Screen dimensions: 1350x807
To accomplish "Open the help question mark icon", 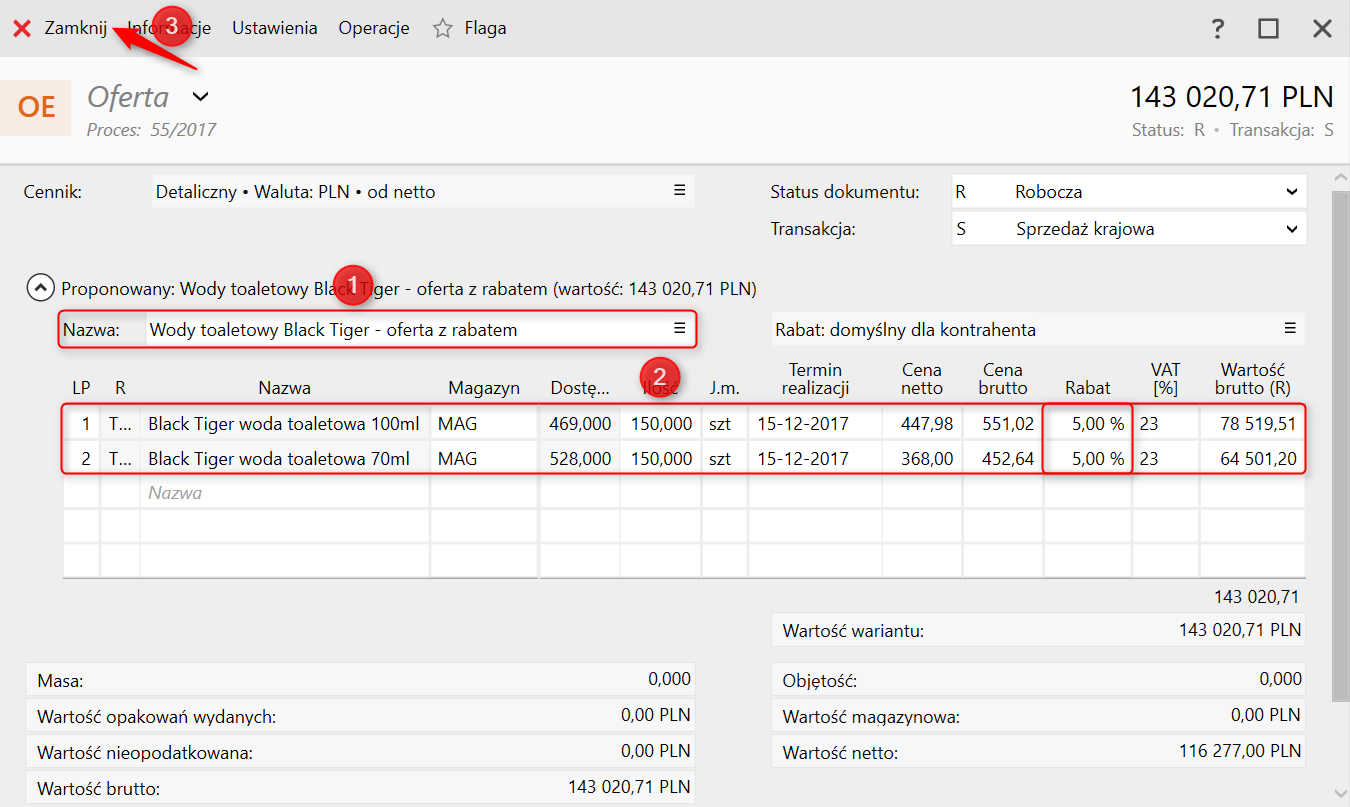I will point(1217,29).
